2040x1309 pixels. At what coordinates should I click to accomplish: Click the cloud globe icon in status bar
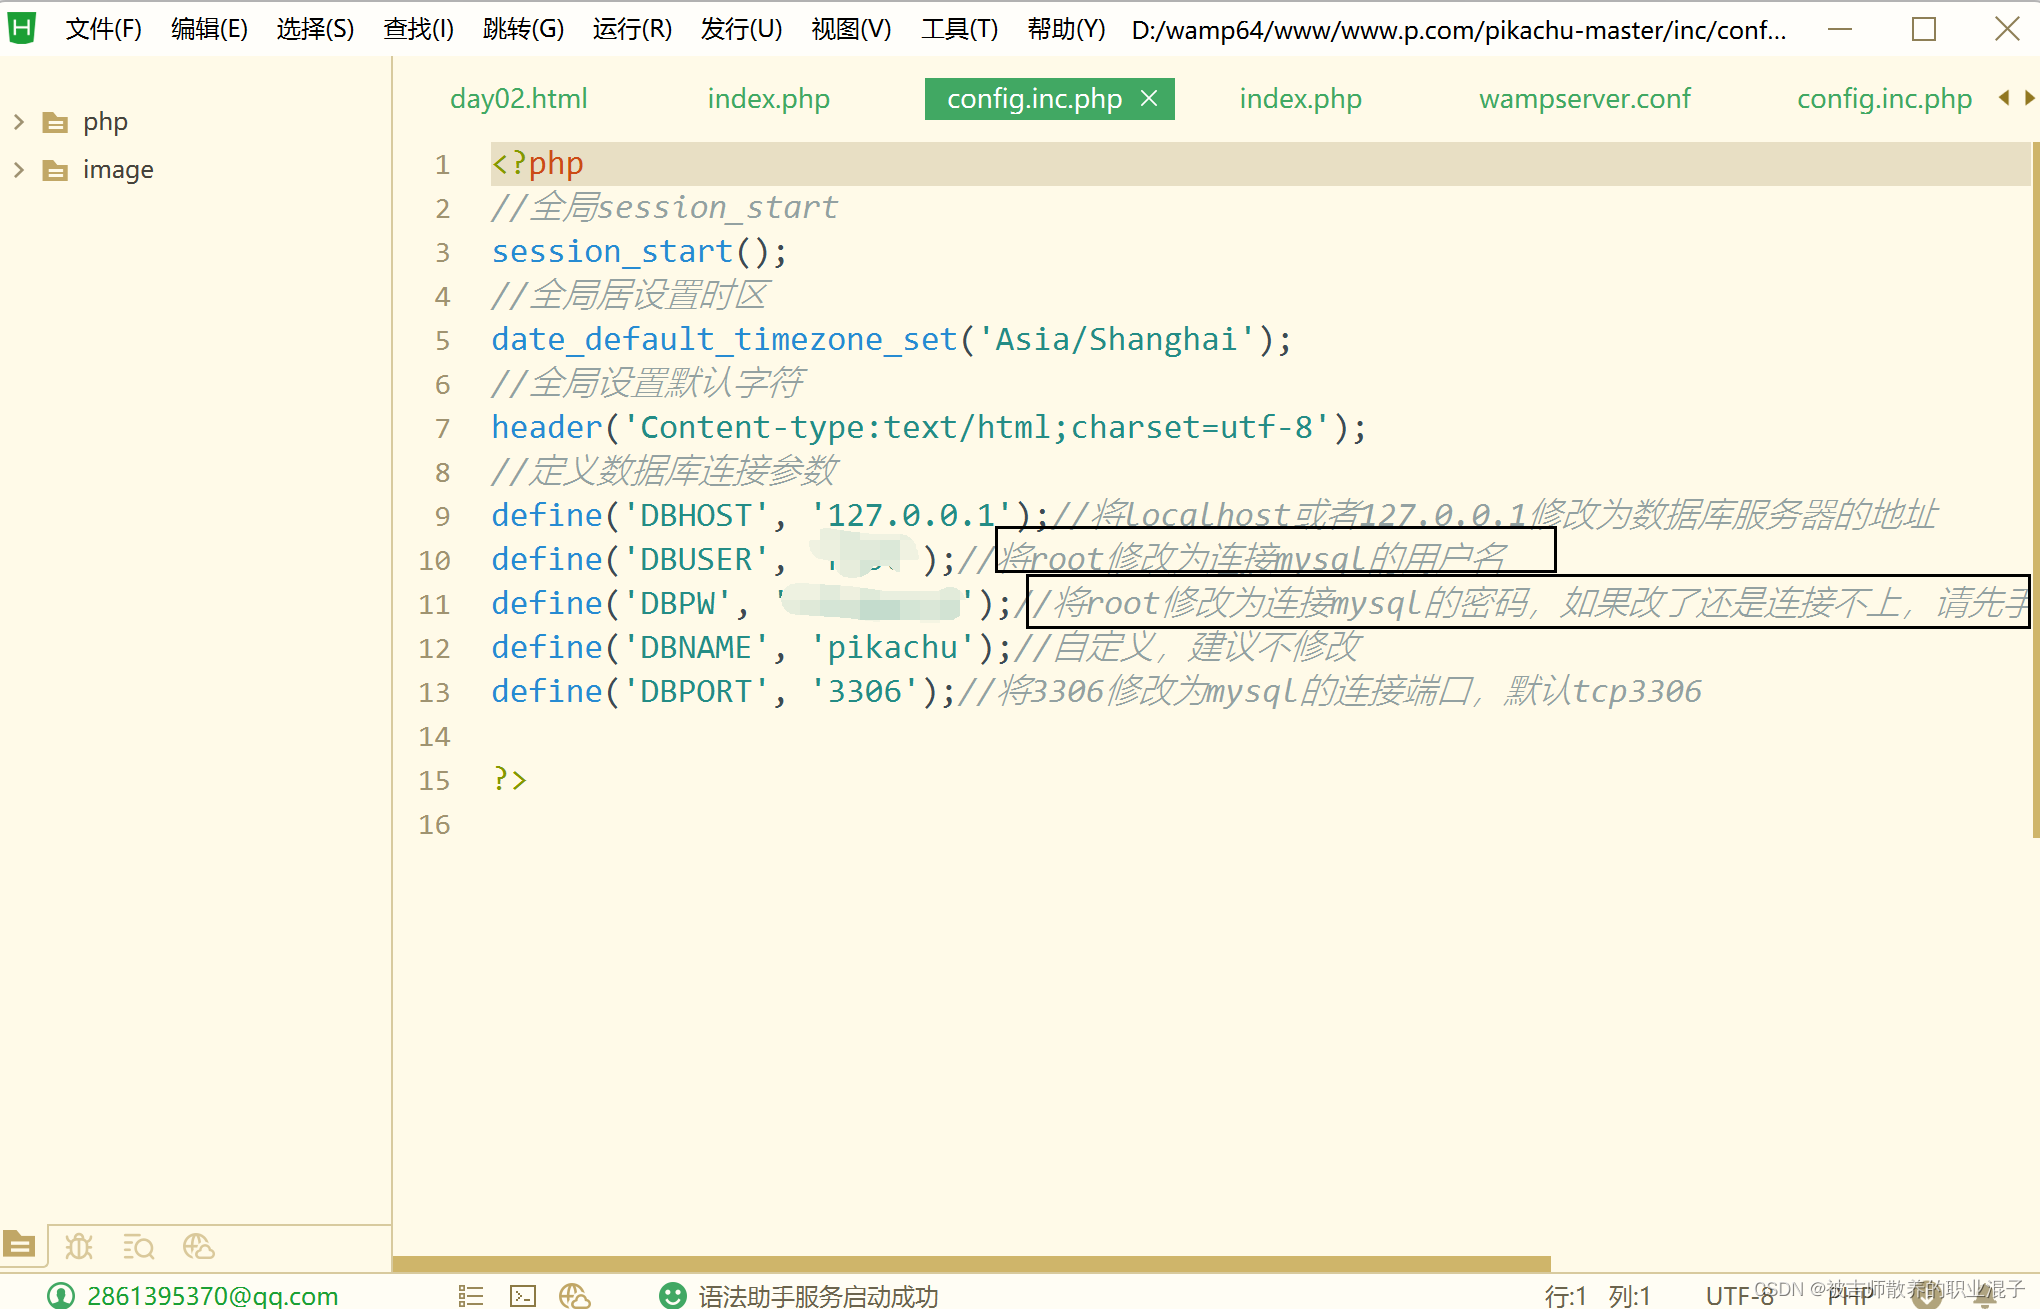click(575, 1296)
